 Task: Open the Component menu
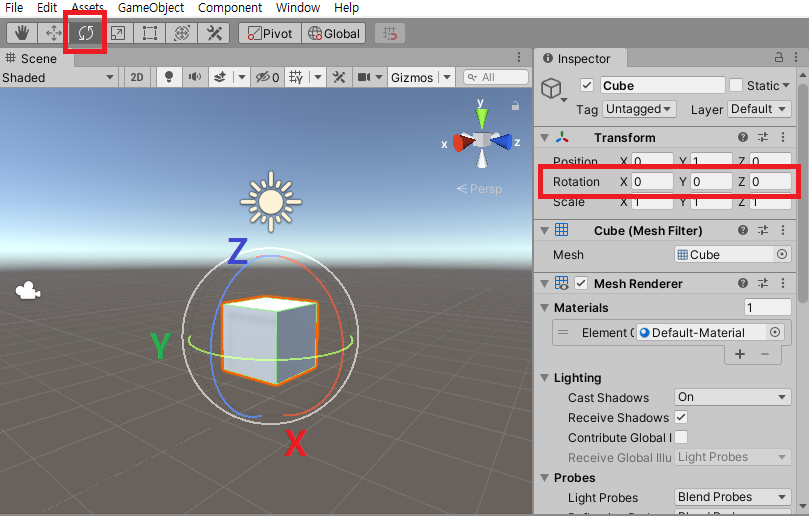pos(230,8)
